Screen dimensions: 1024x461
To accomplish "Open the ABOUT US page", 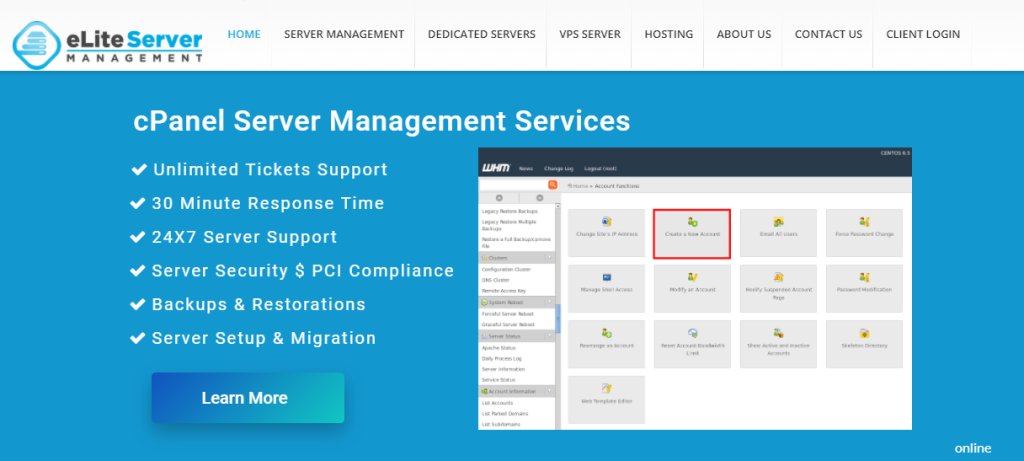I will click(x=744, y=34).
